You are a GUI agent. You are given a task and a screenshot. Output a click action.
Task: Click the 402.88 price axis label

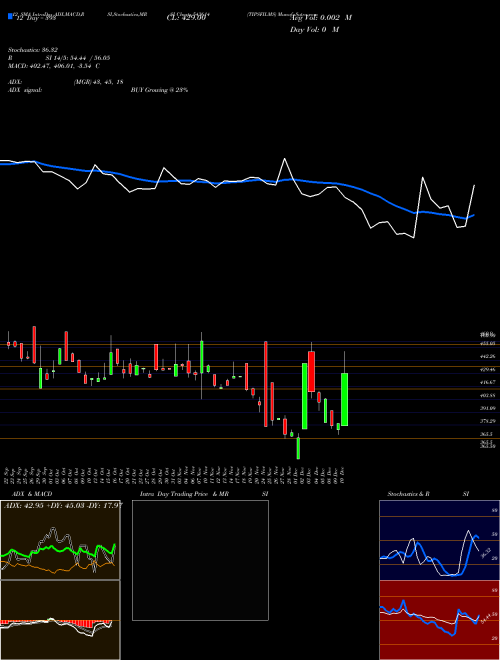click(487, 395)
